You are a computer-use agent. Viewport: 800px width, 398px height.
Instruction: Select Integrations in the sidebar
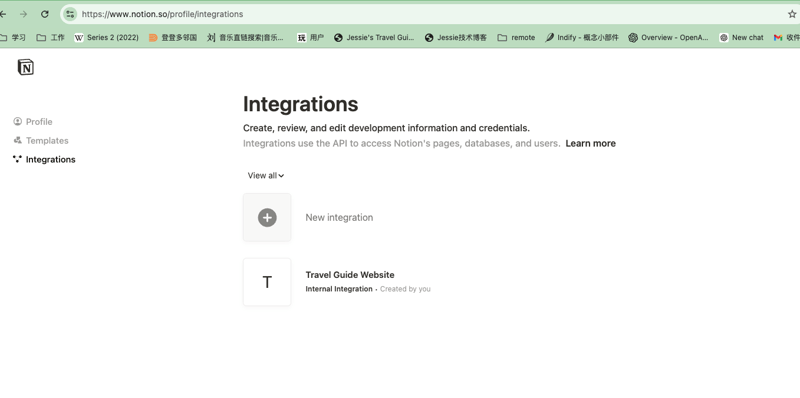point(44,159)
